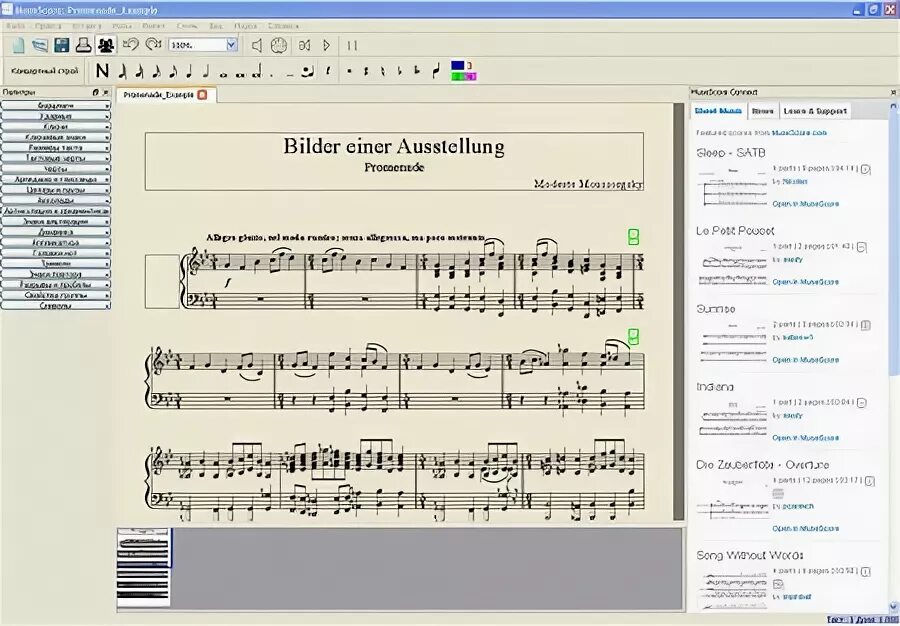Image resolution: width=900 pixels, height=626 pixels.
Task: Expand the Тактовые черты palette
Action: 56,158
